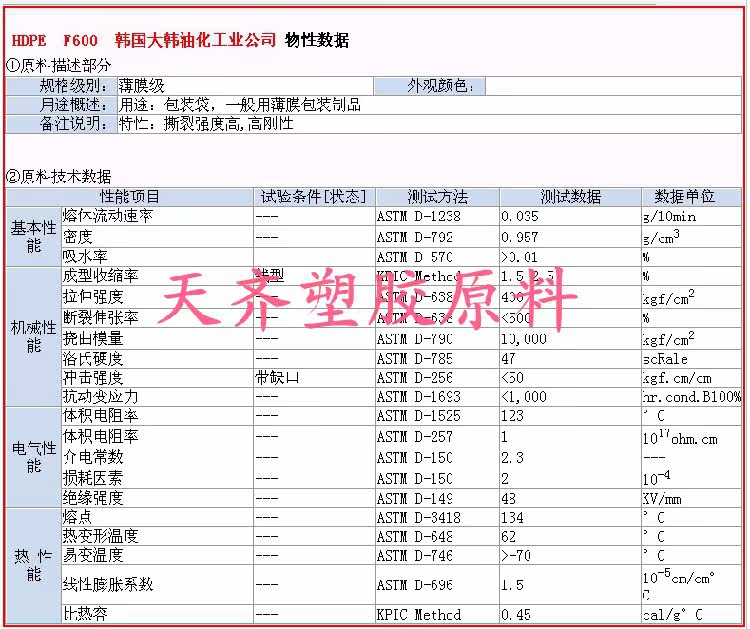Click the g/10min unit cell
Viewport: 750px width, 629px height.
pyautogui.click(x=691, y=216)
